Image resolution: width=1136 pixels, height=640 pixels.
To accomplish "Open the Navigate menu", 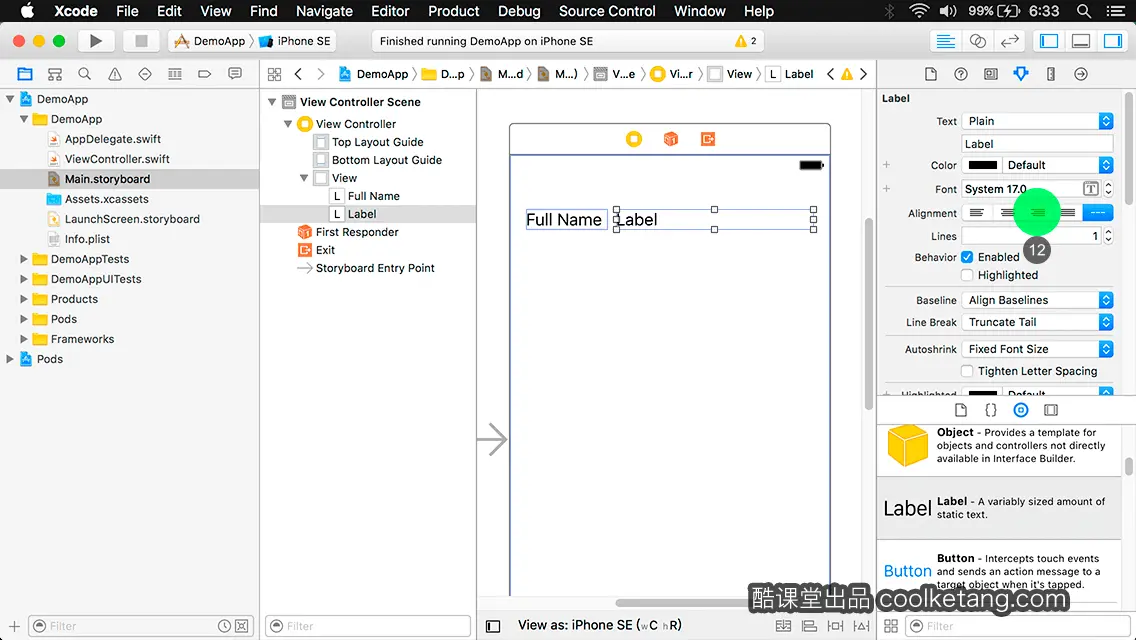I will (324, 11).
